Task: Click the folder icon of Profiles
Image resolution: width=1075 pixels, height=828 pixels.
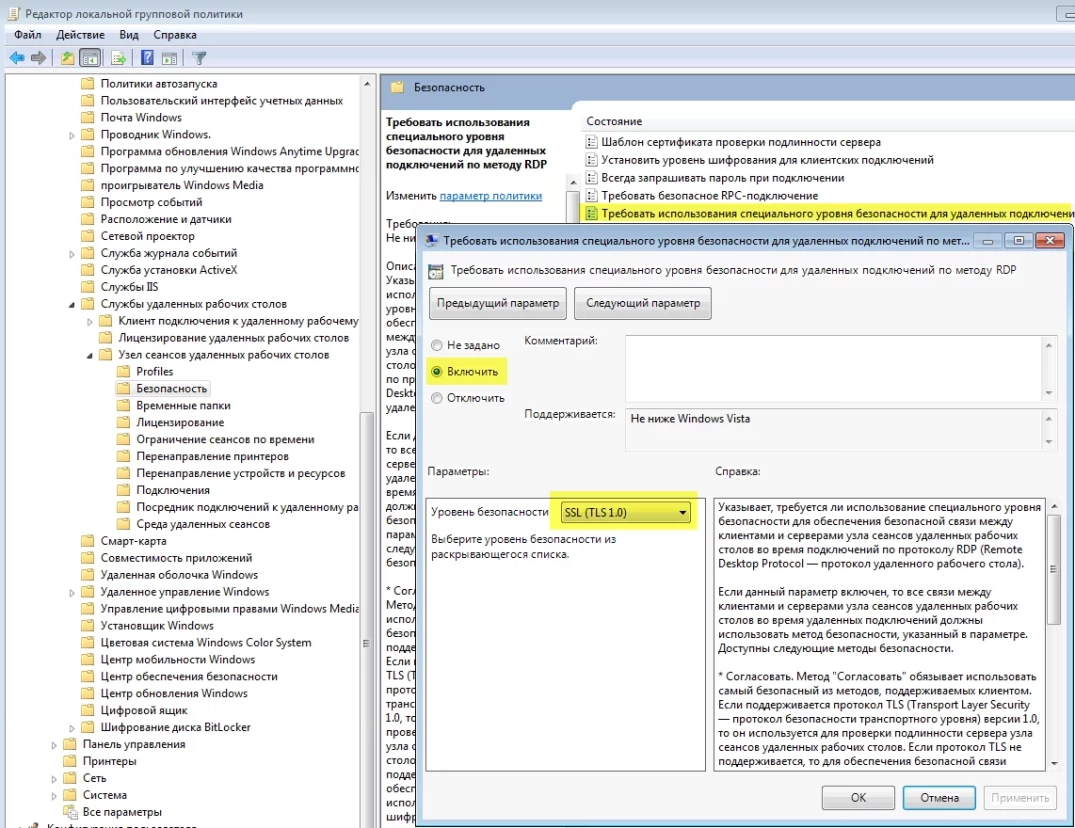Action: (x=123, y=372)
